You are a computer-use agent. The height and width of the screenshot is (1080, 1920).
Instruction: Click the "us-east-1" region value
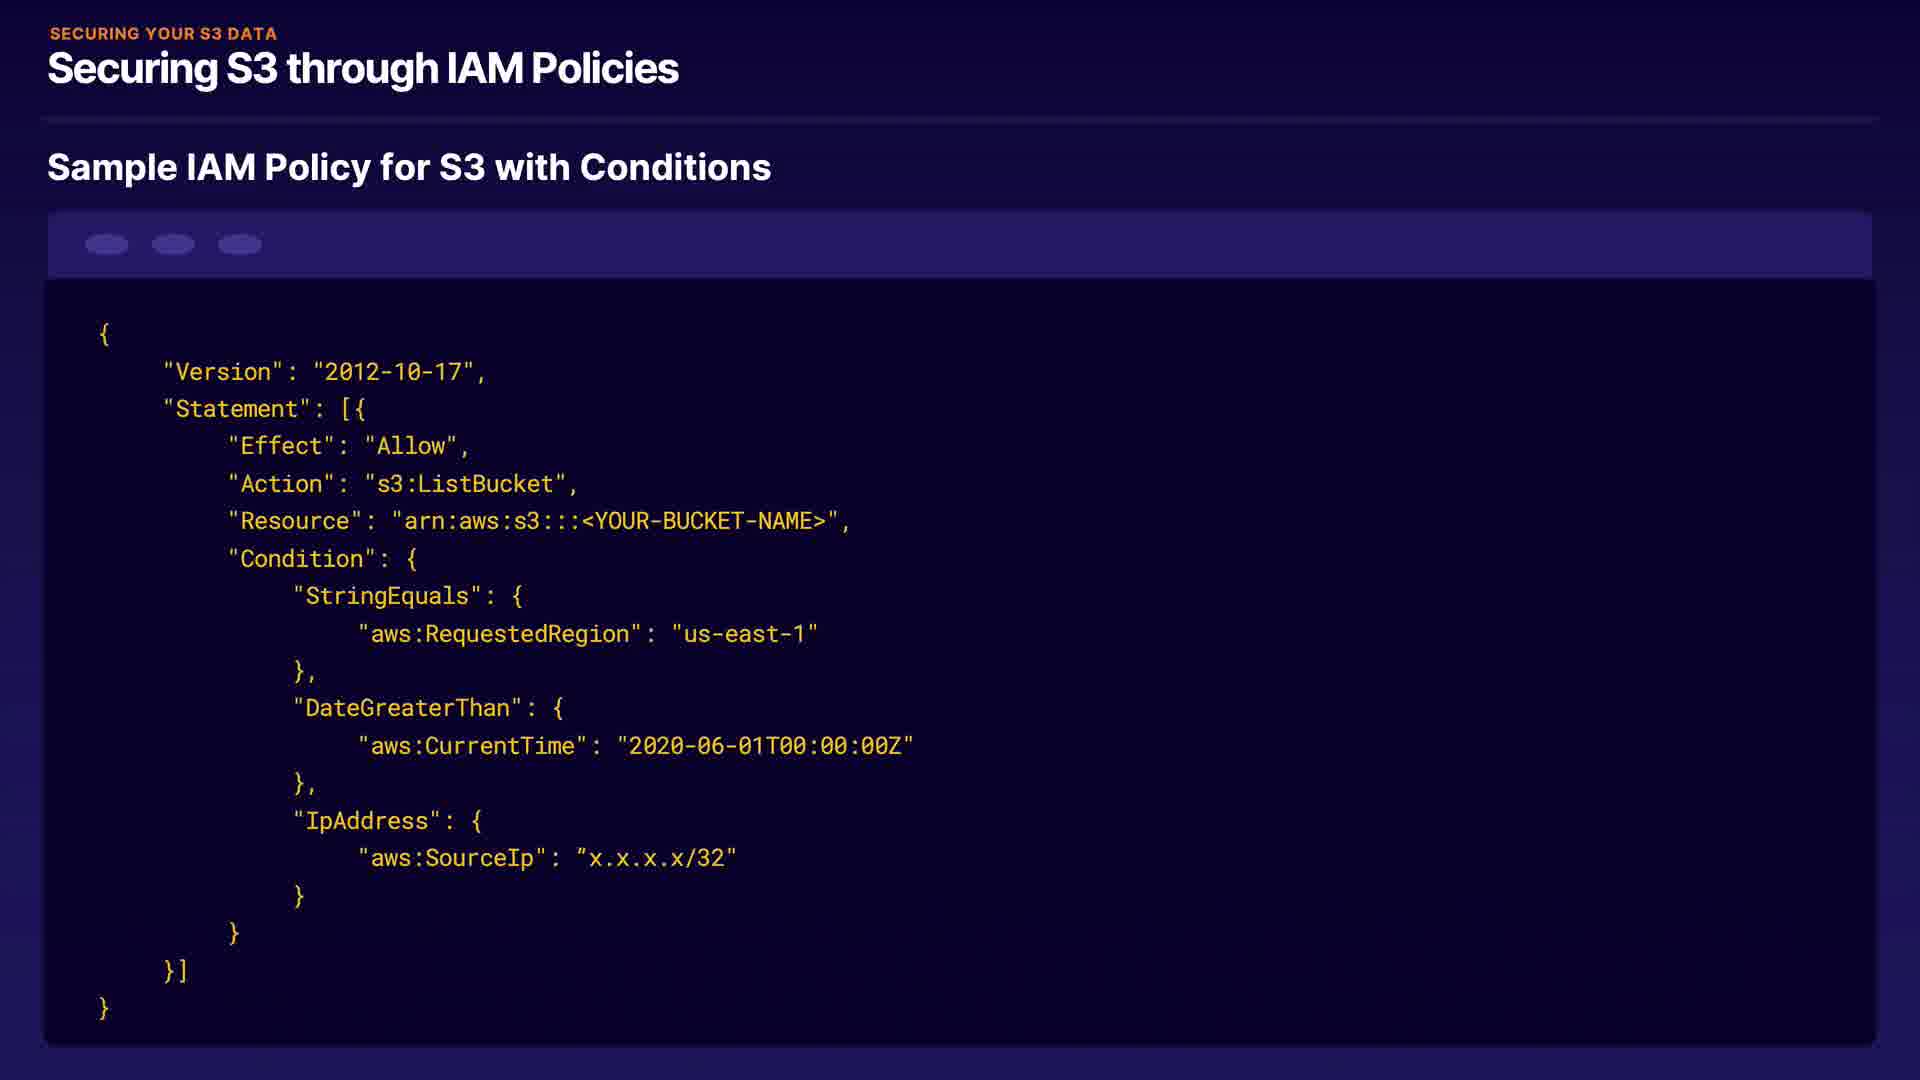[x=744, y=634]
